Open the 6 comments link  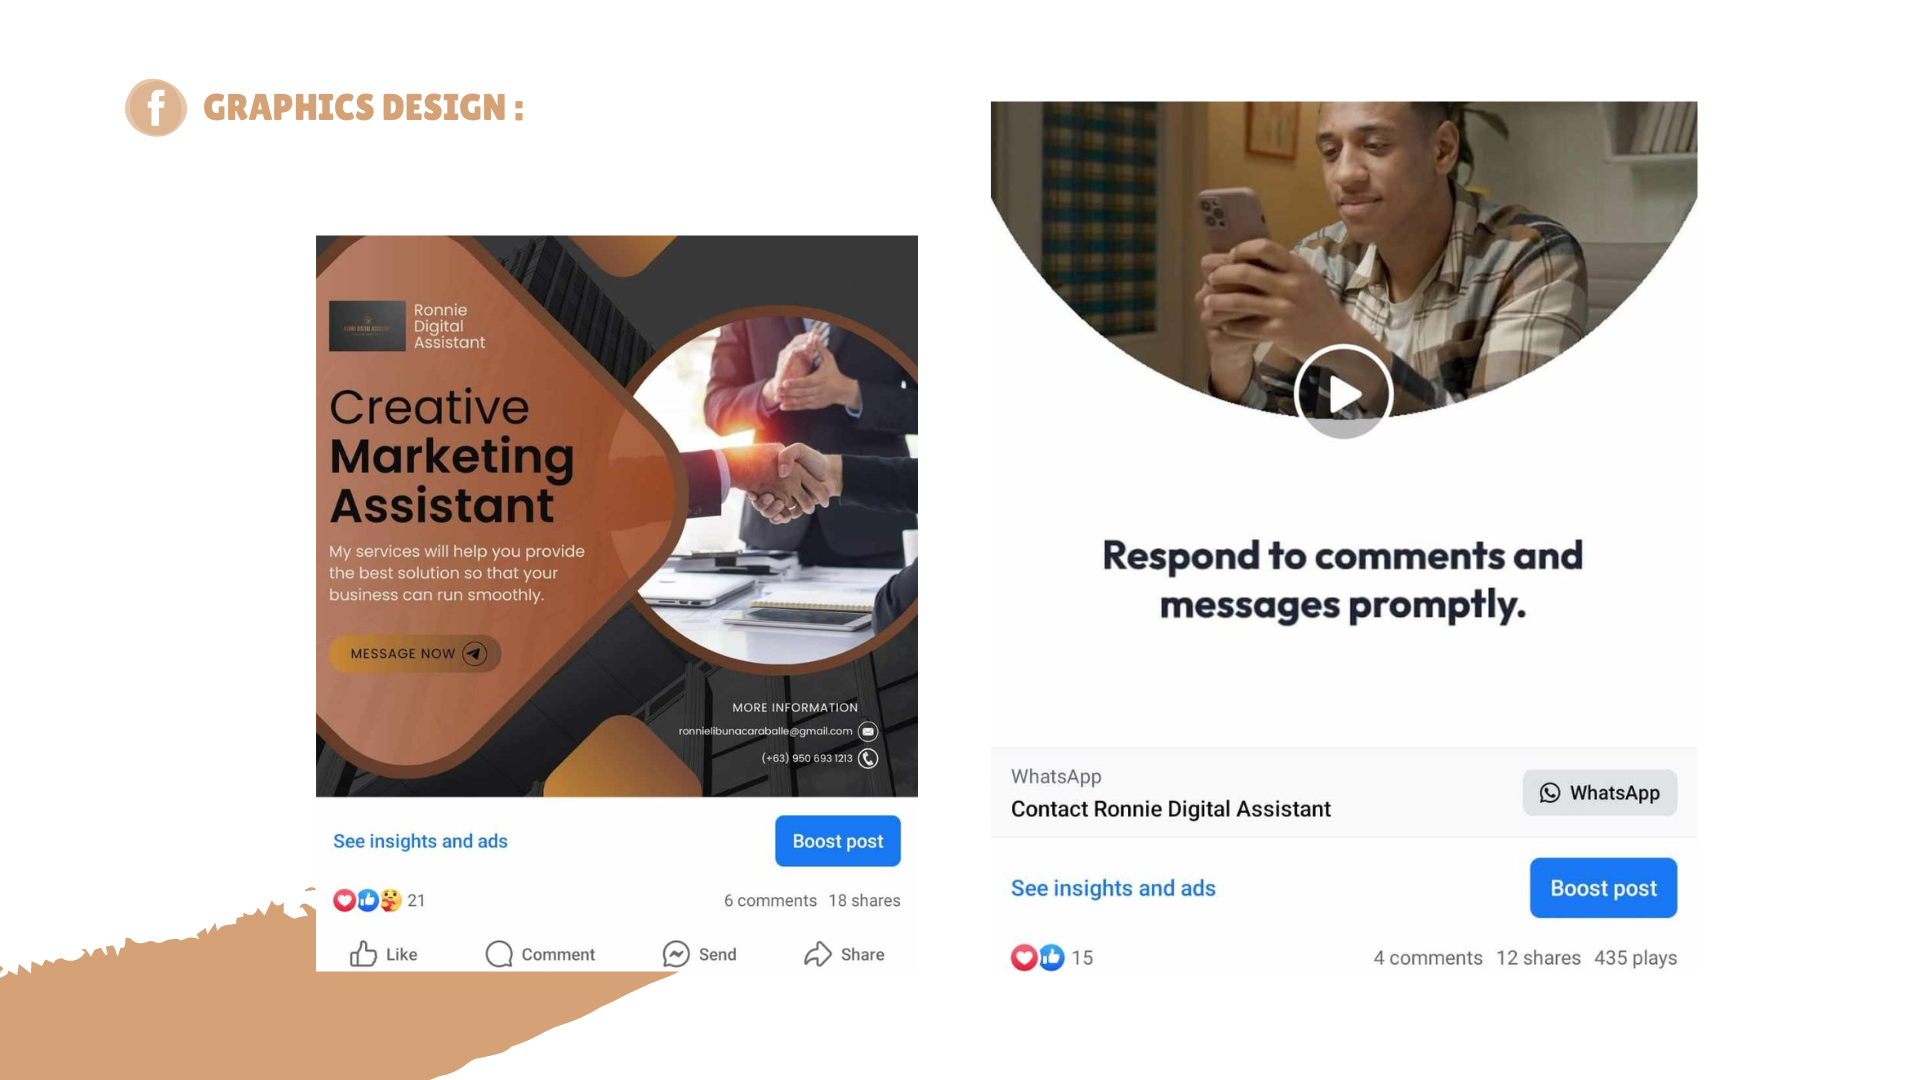[x=770, y=900]
